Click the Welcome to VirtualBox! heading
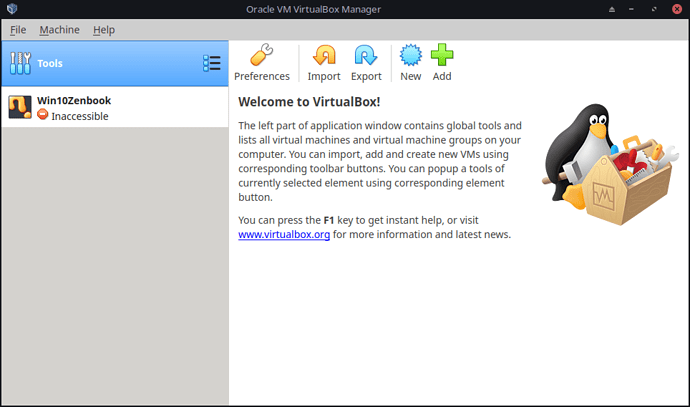This screenshot has height=407, width=690. click(309, 102)
